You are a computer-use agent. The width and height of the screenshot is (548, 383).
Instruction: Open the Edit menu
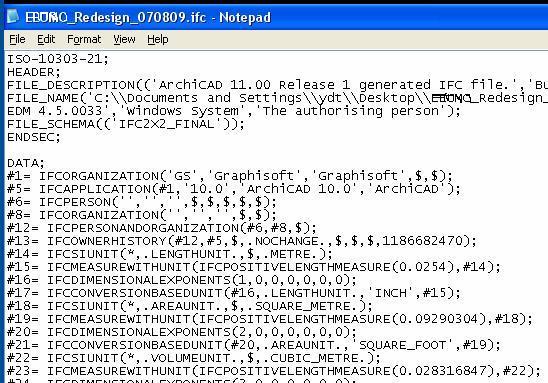[x=46, y=39]
